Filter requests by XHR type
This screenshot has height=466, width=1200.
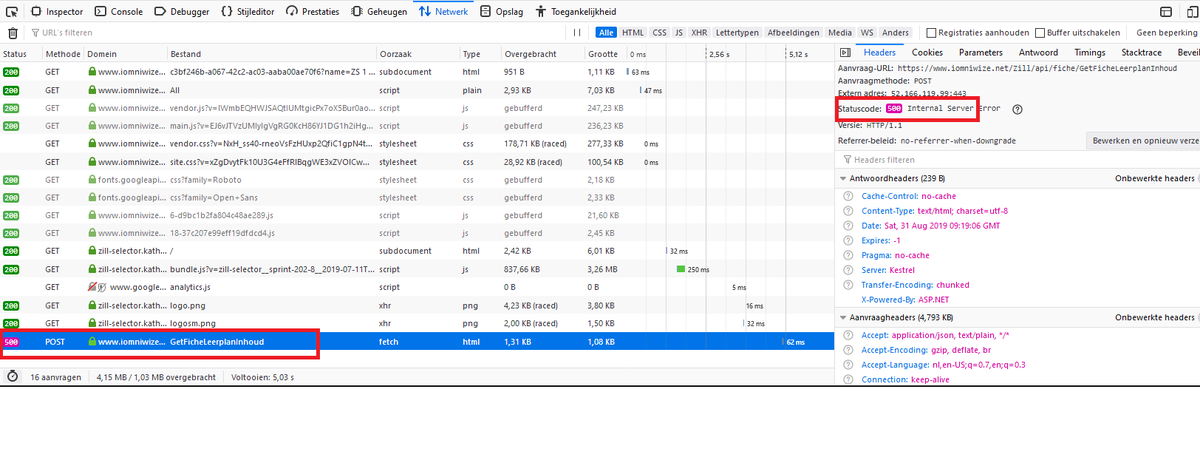pyautogui.click(x=700, y=33)
